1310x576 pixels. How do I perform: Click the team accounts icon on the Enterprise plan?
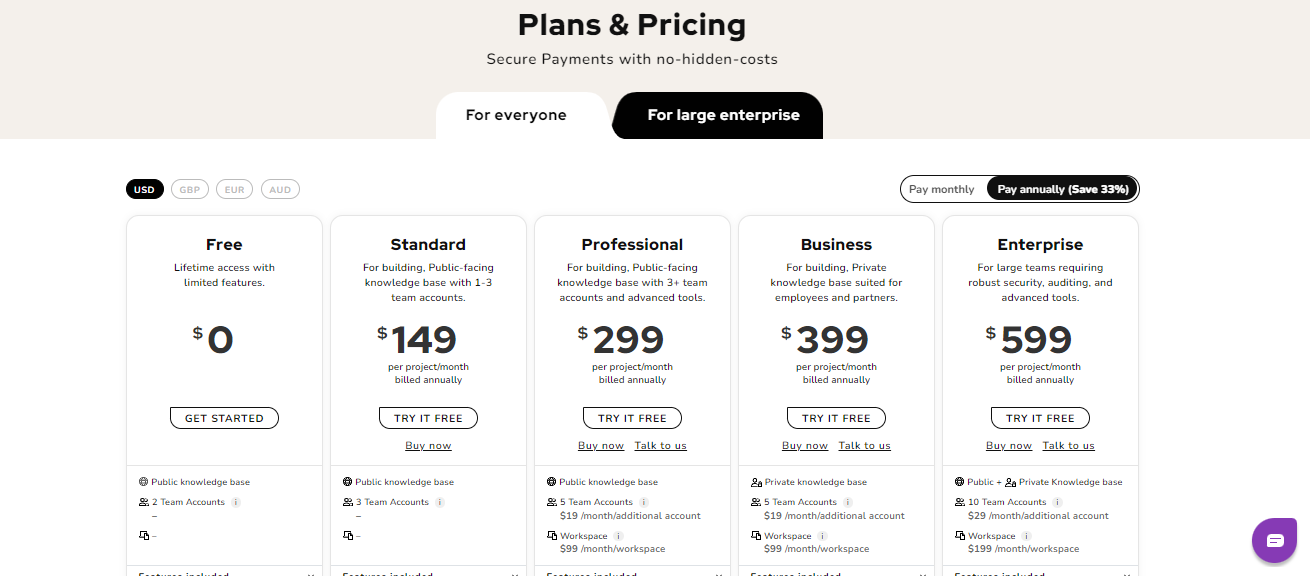[x=958, y=501]
